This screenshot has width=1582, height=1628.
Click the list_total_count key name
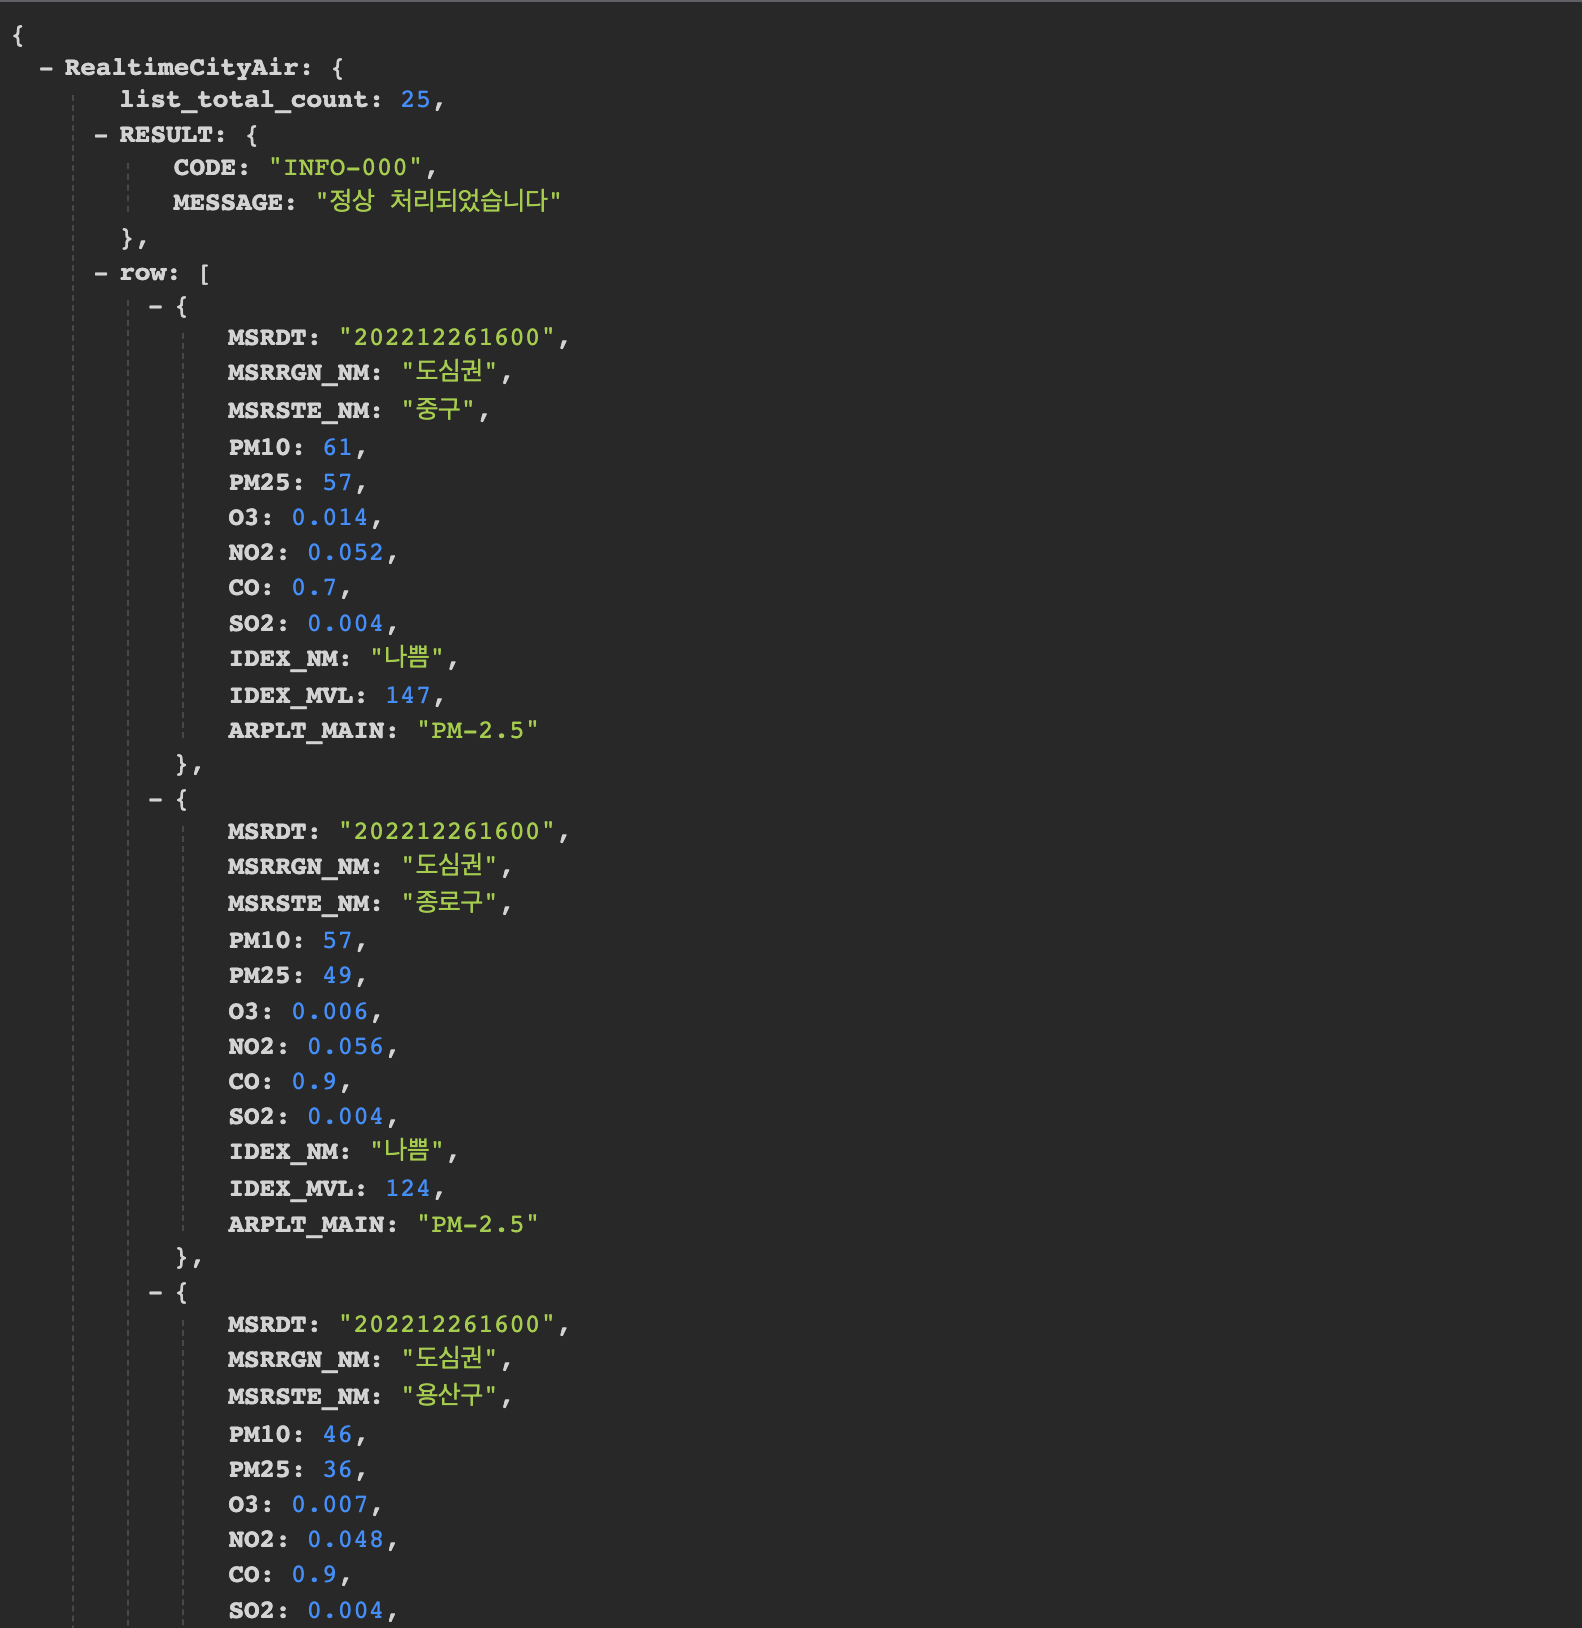click(244, 100)
